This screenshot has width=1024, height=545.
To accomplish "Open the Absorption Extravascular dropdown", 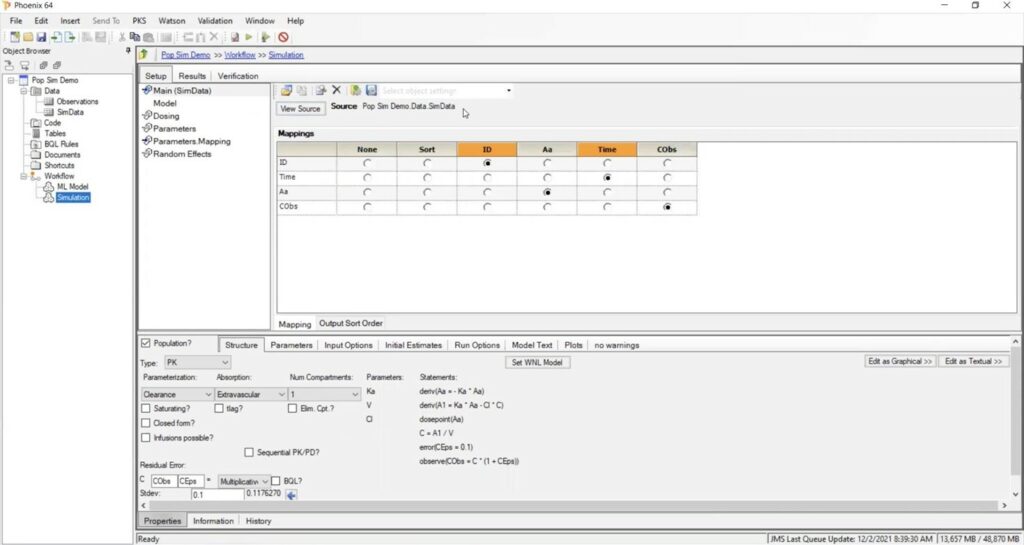I will click(x=251, y=394).
